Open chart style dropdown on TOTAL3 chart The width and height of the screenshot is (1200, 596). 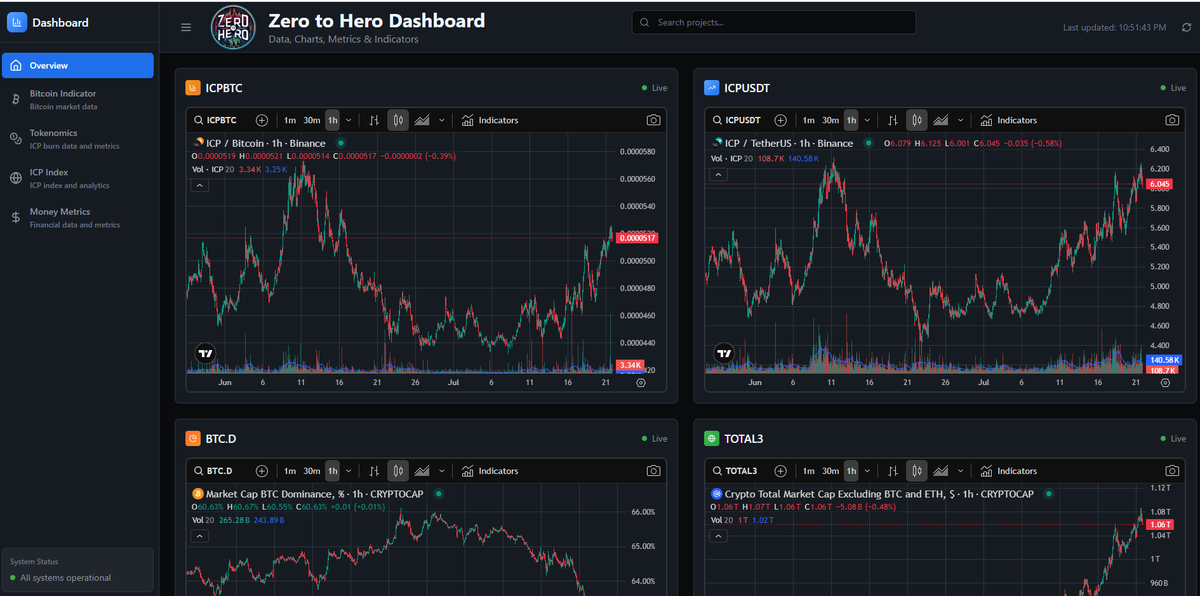pyautogui.click(x=961, y=471)
